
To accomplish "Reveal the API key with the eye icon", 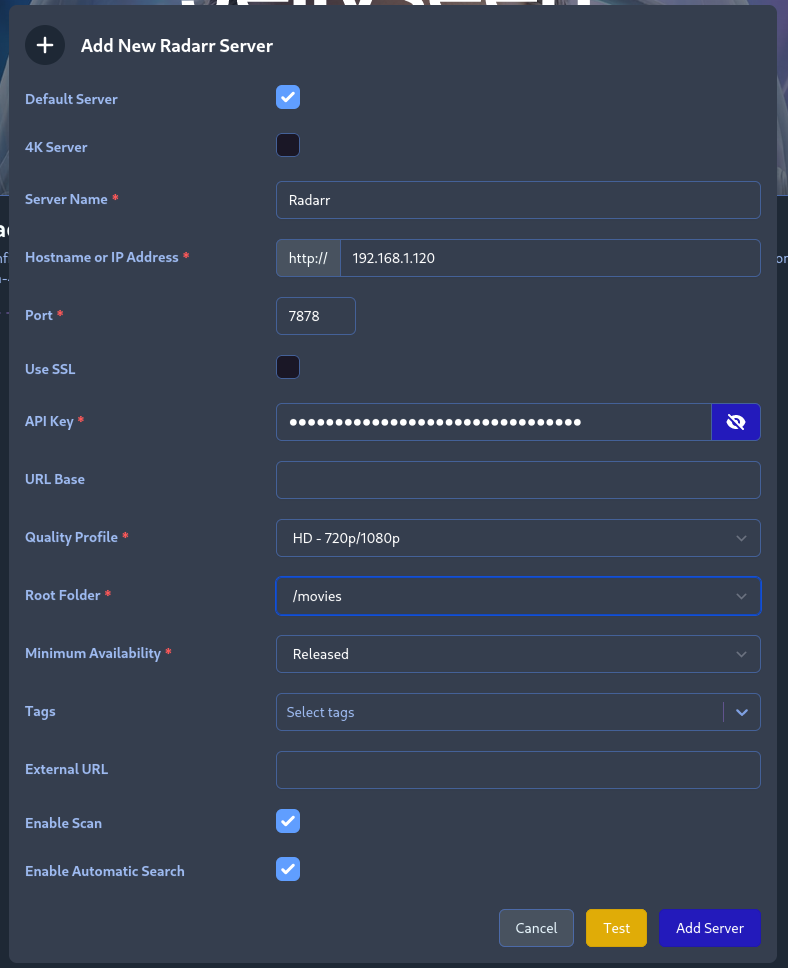I will (x=736, y=422).
